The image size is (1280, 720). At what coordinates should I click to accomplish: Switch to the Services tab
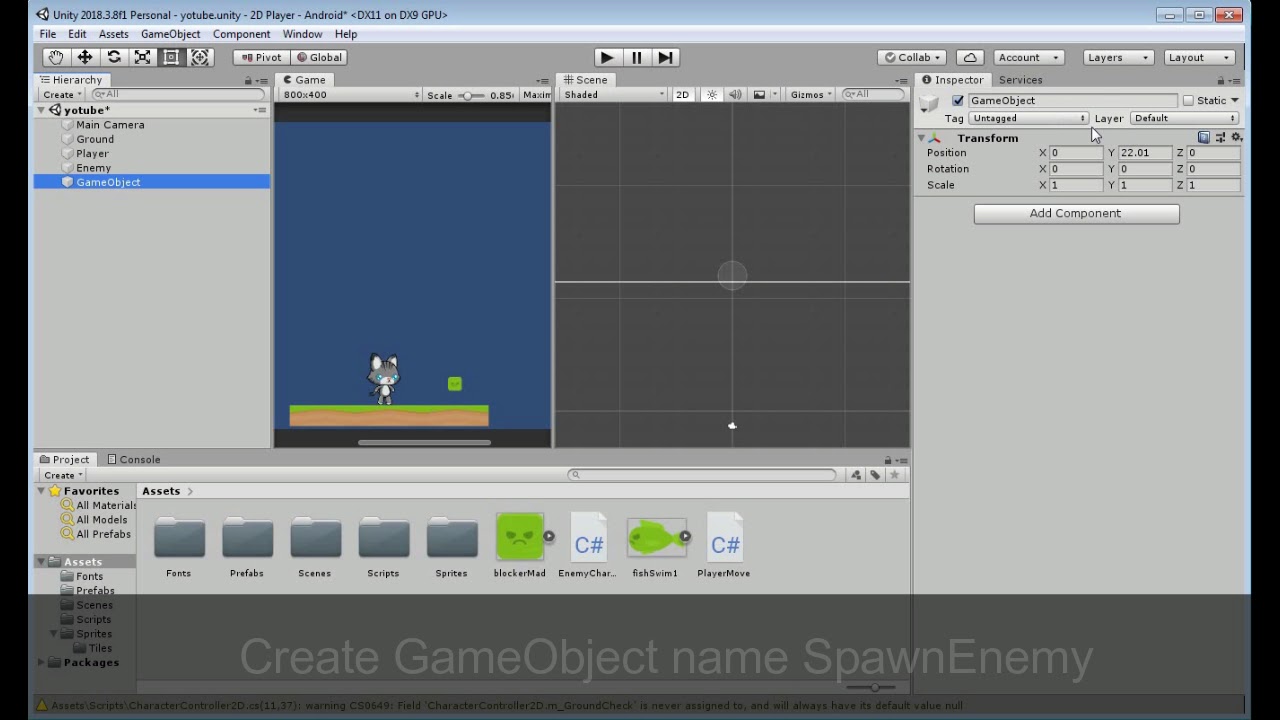(1020, 80)
